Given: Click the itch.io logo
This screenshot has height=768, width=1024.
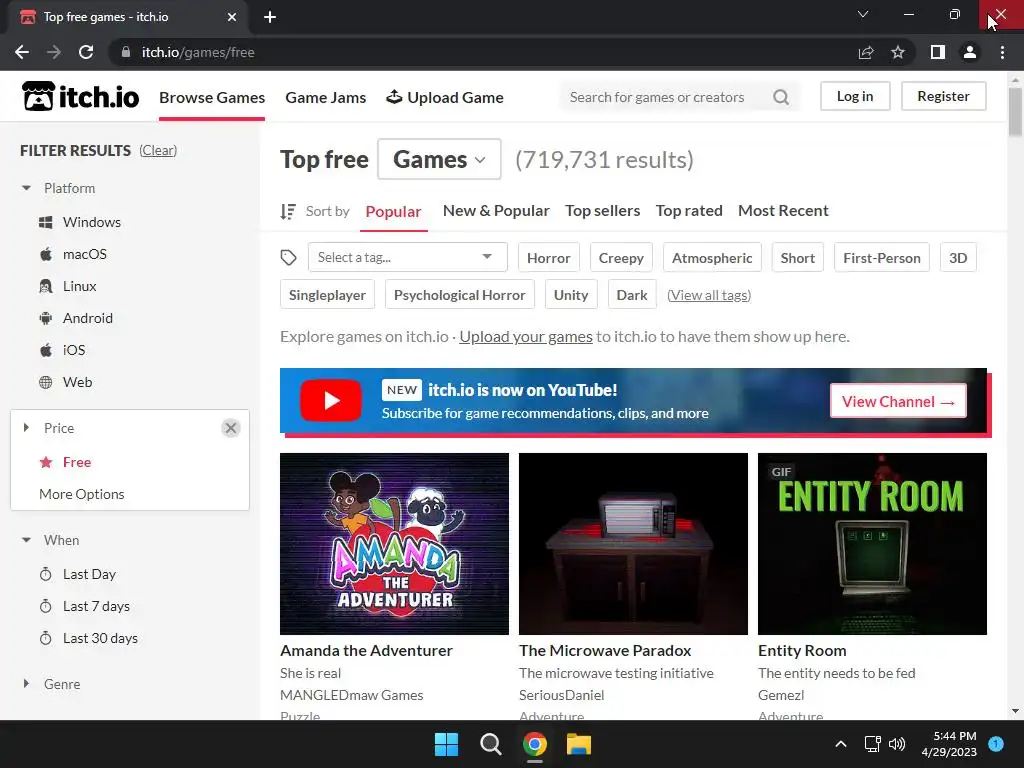Looking at the screenshot, I should pos(80,97).
